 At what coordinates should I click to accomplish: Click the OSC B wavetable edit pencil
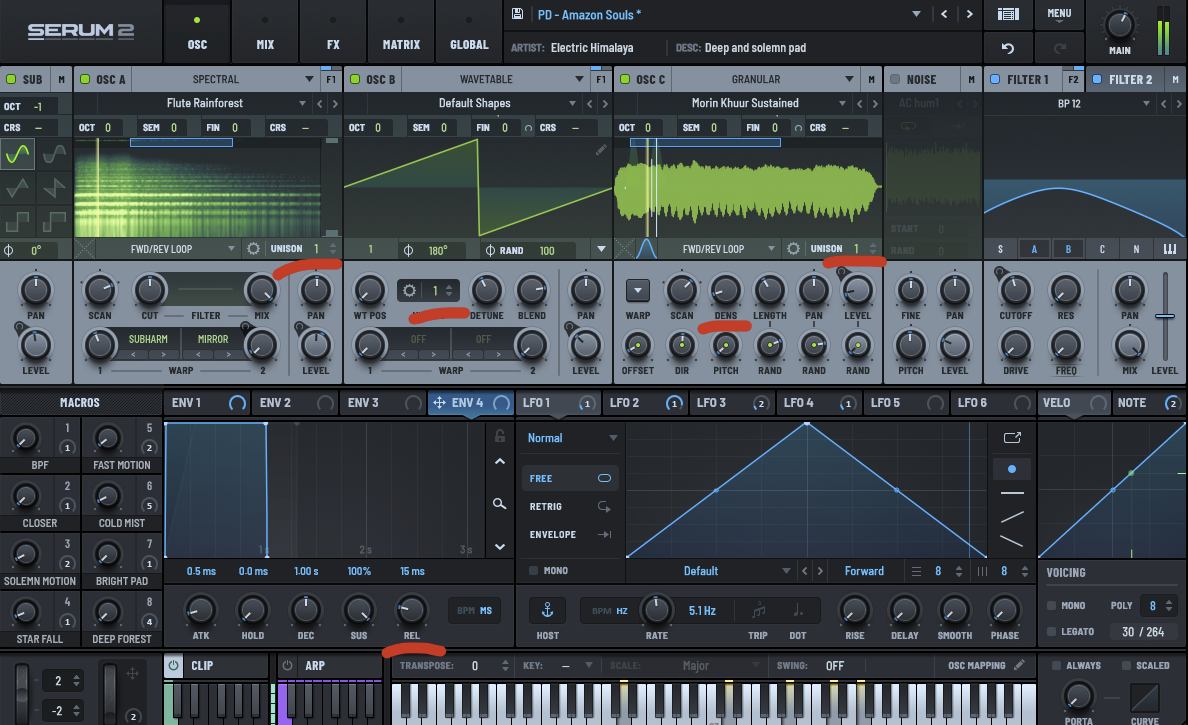pos(601,150)
